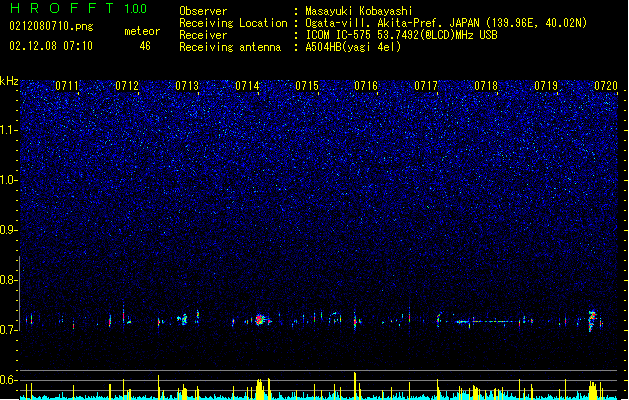Click the meteor count value 46

click(x=145, y=46)
